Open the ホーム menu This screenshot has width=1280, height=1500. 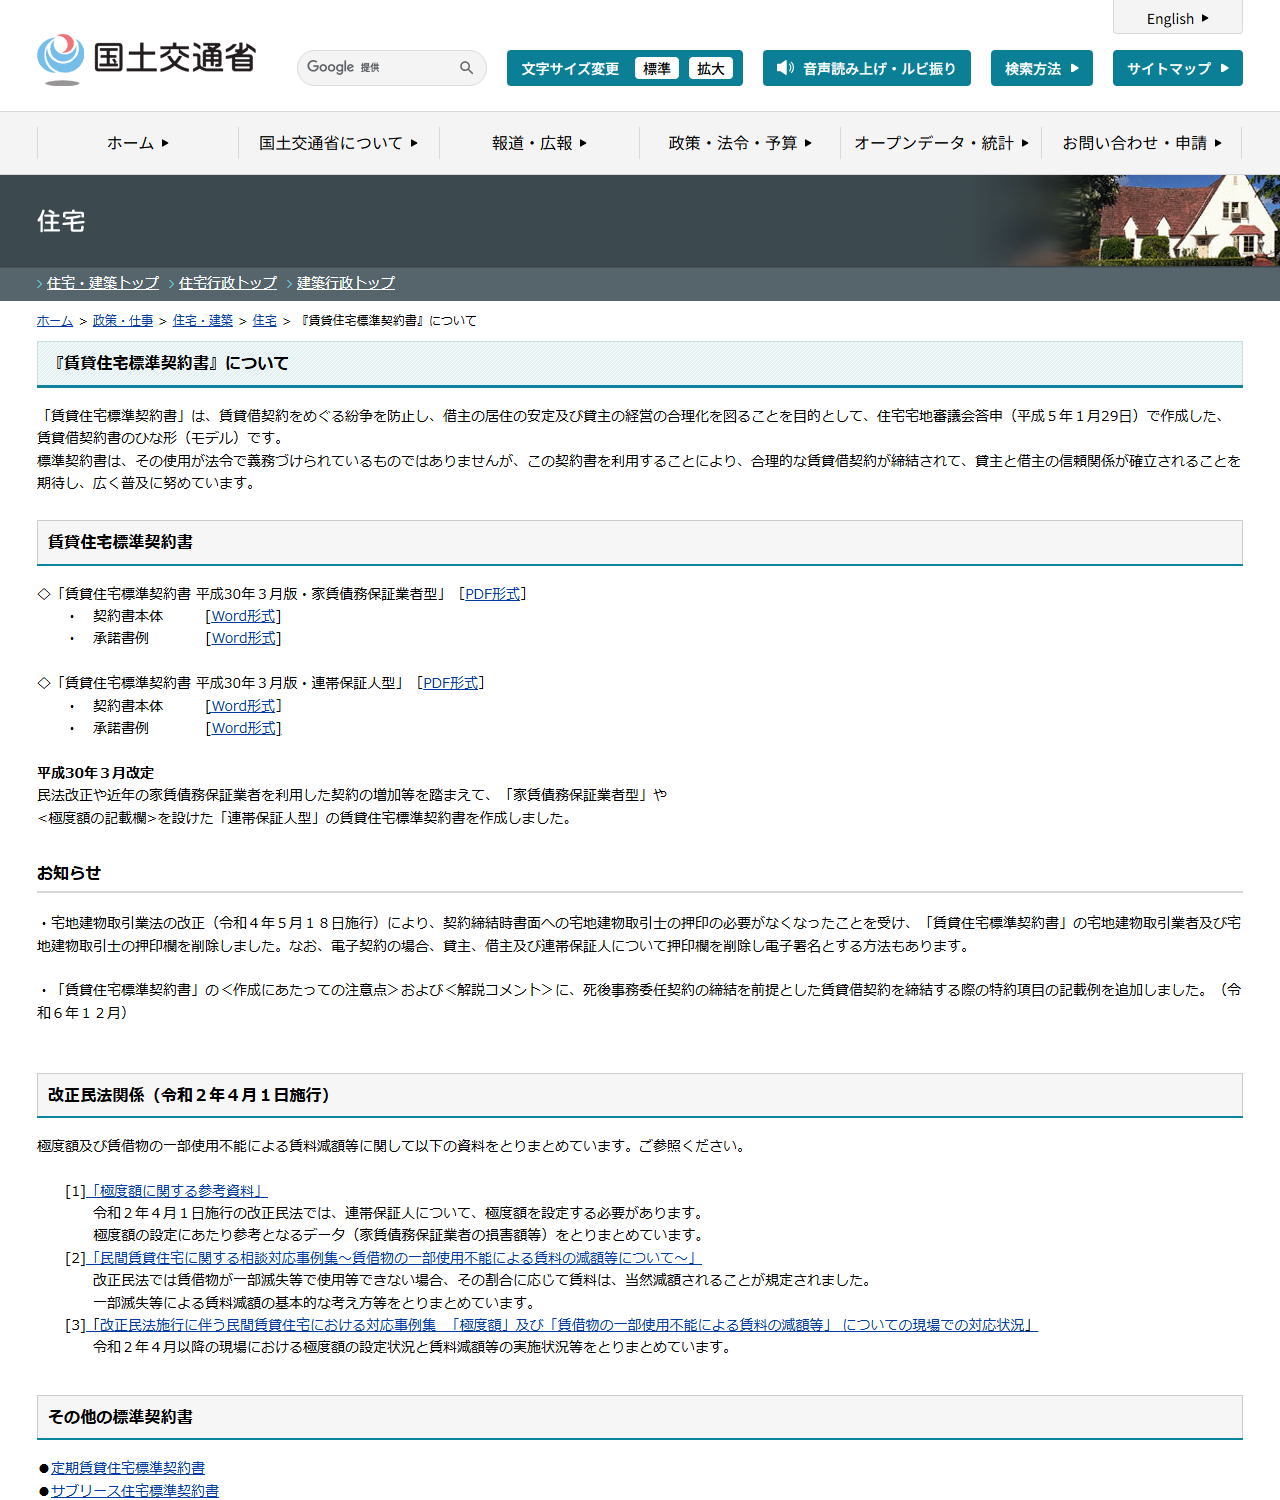[x=138, y=143]
